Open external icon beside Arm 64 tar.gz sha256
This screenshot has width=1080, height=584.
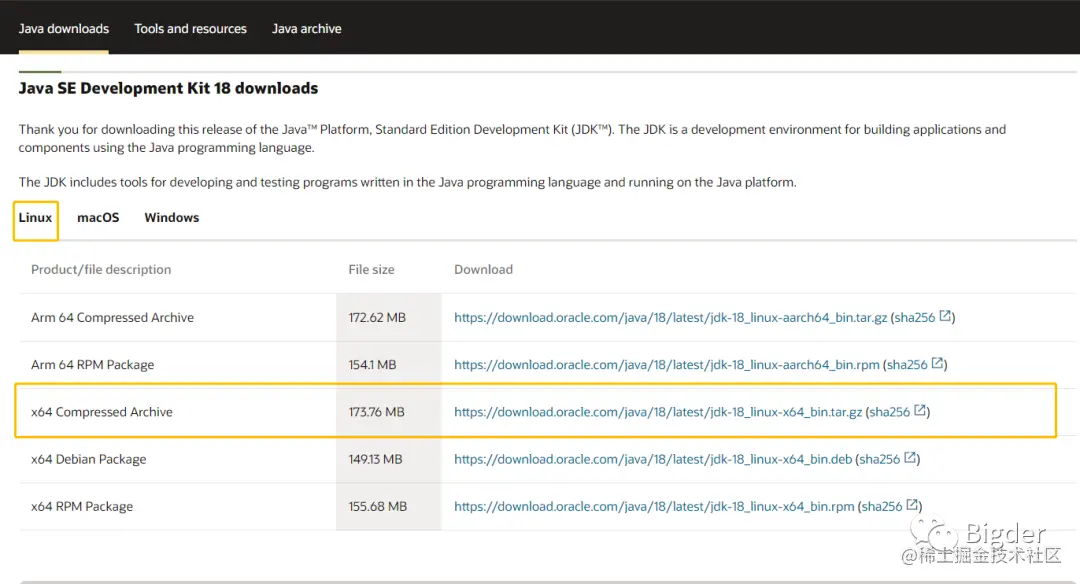pos(945,316)
